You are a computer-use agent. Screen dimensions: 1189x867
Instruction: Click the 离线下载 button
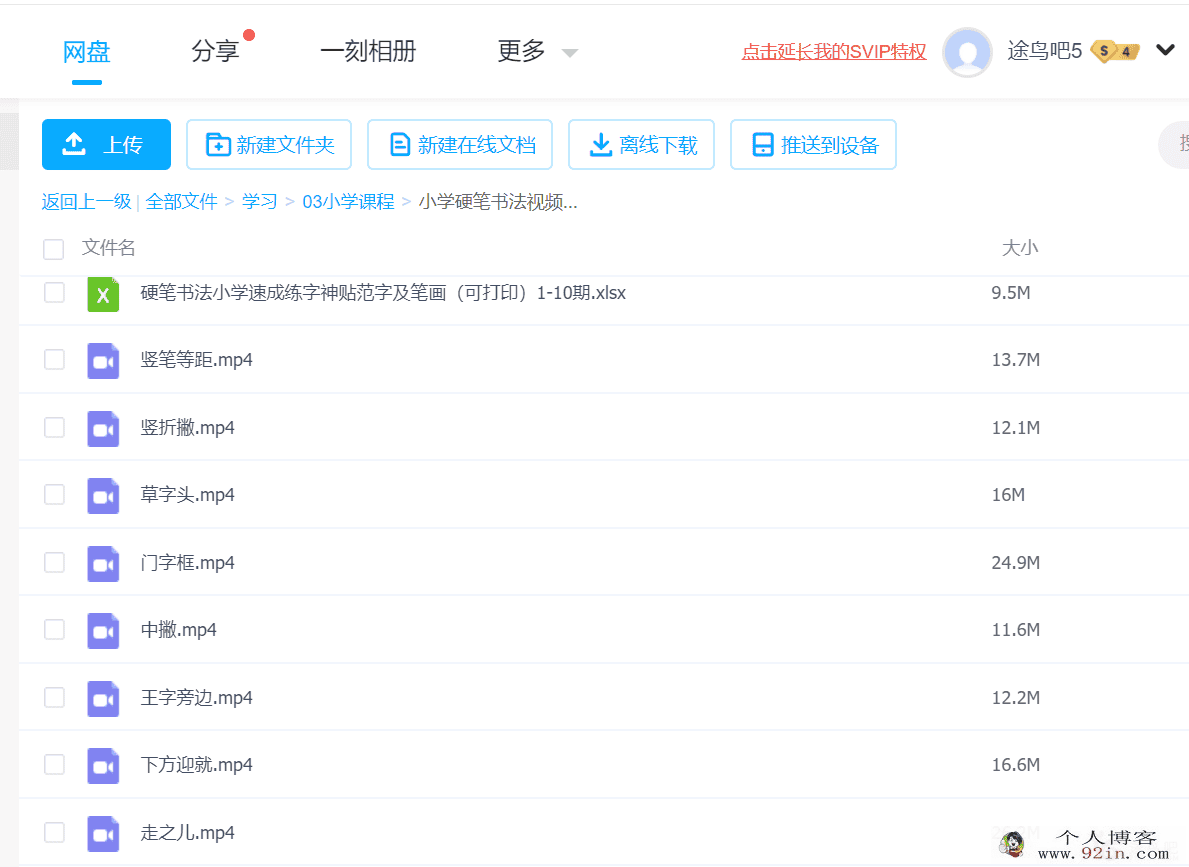point(642,144)
